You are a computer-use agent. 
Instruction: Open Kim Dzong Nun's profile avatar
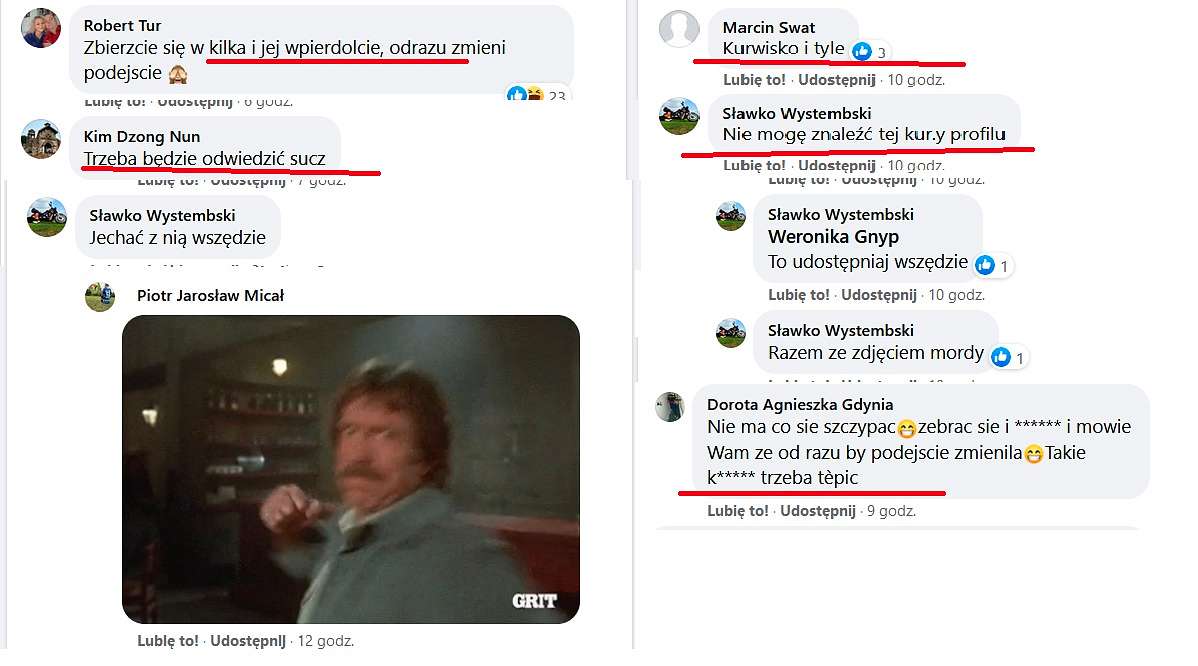(x=41, y=139)
